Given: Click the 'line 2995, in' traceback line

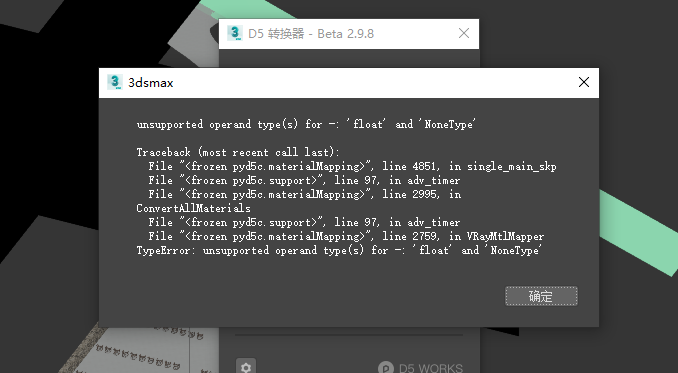Looking at the screenshot, I should click(x=305, y=194).
